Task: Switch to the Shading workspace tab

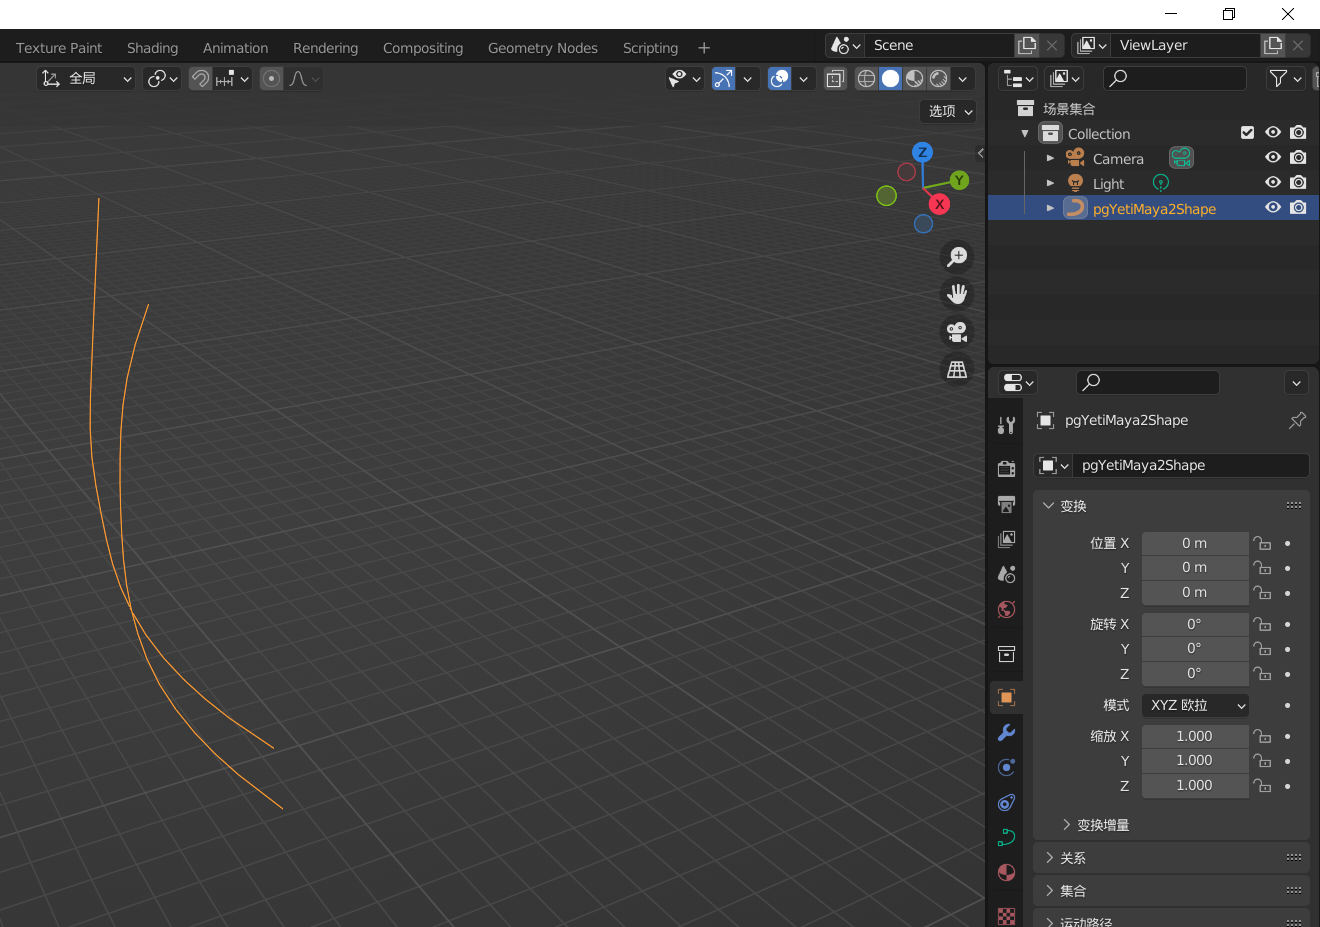Action: pyautogui.click(x=152, y=48)
